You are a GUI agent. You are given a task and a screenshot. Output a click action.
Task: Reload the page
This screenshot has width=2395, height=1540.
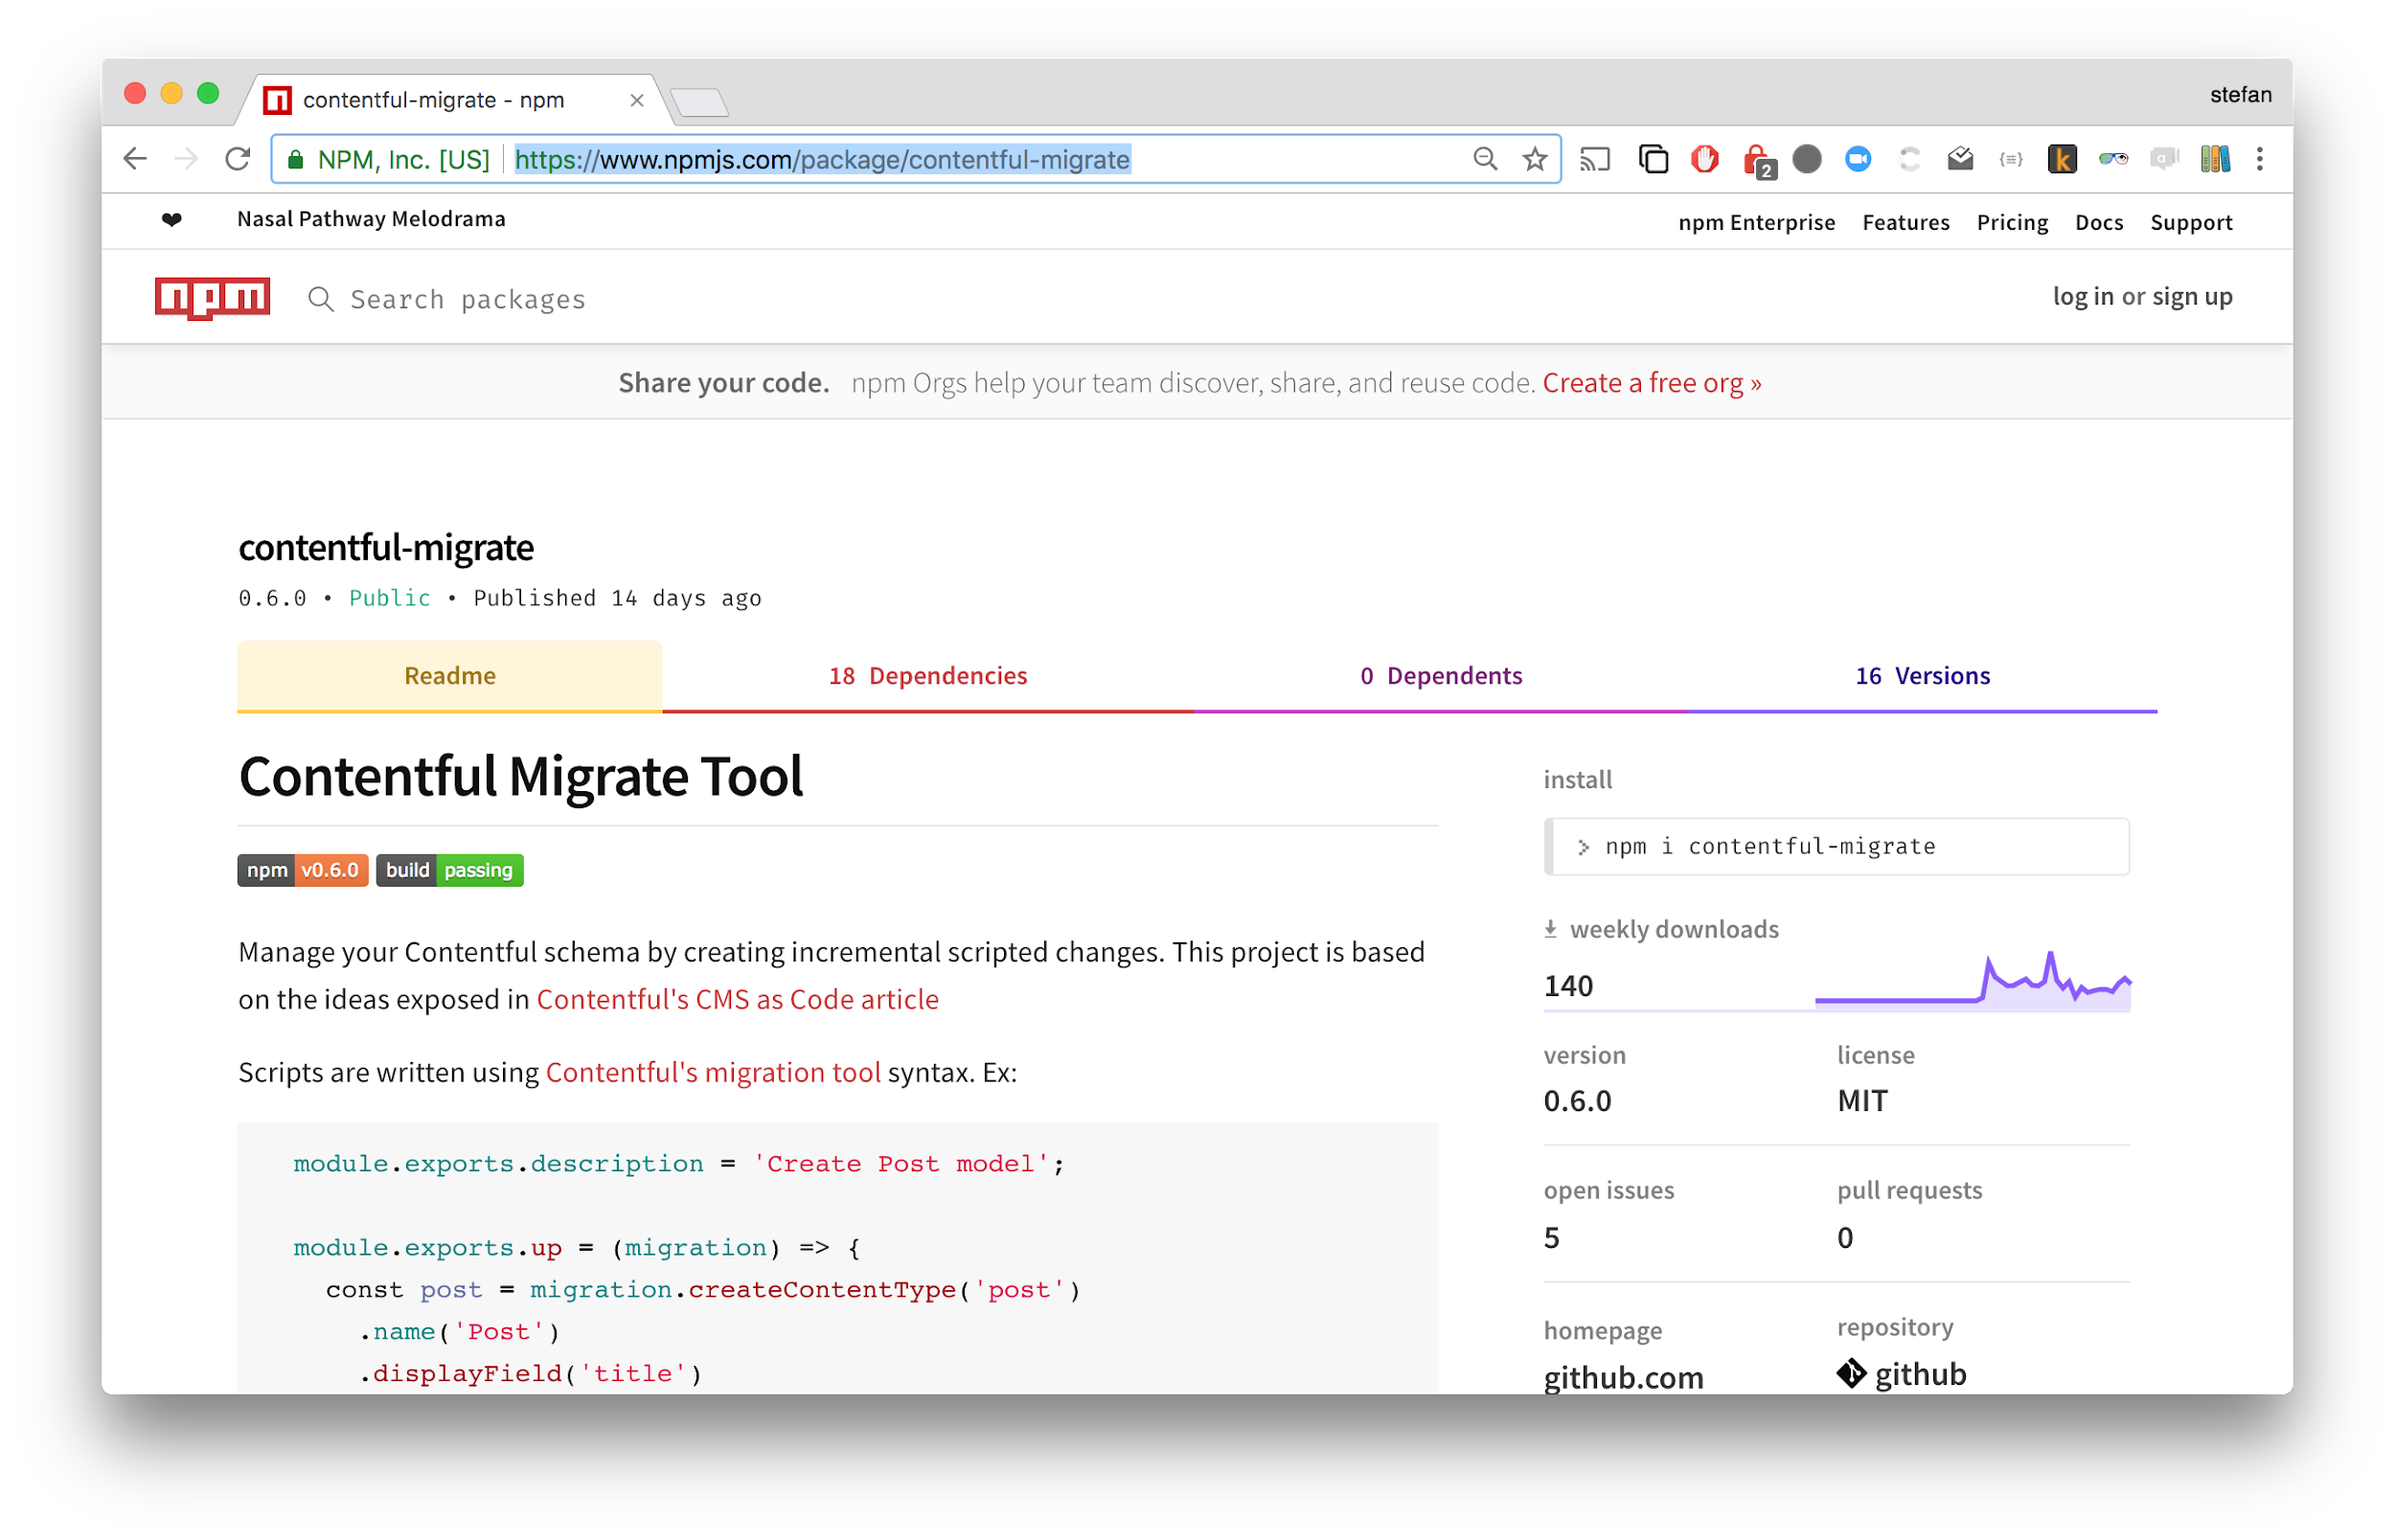[x=237, y=159]
